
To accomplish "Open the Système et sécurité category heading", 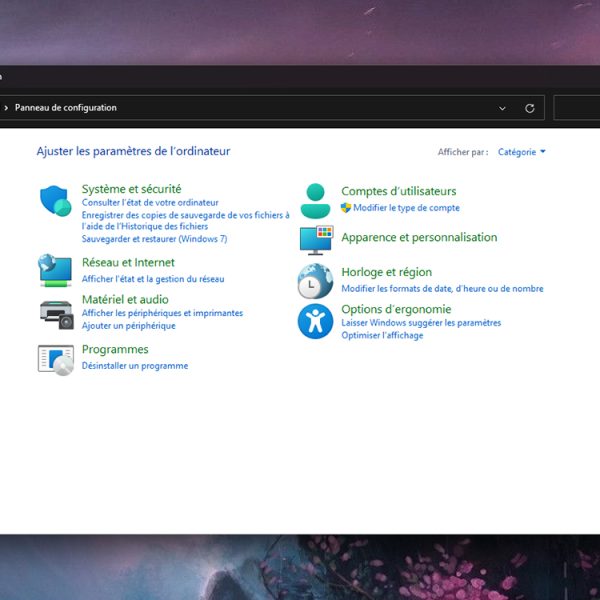I will point(132,189).
